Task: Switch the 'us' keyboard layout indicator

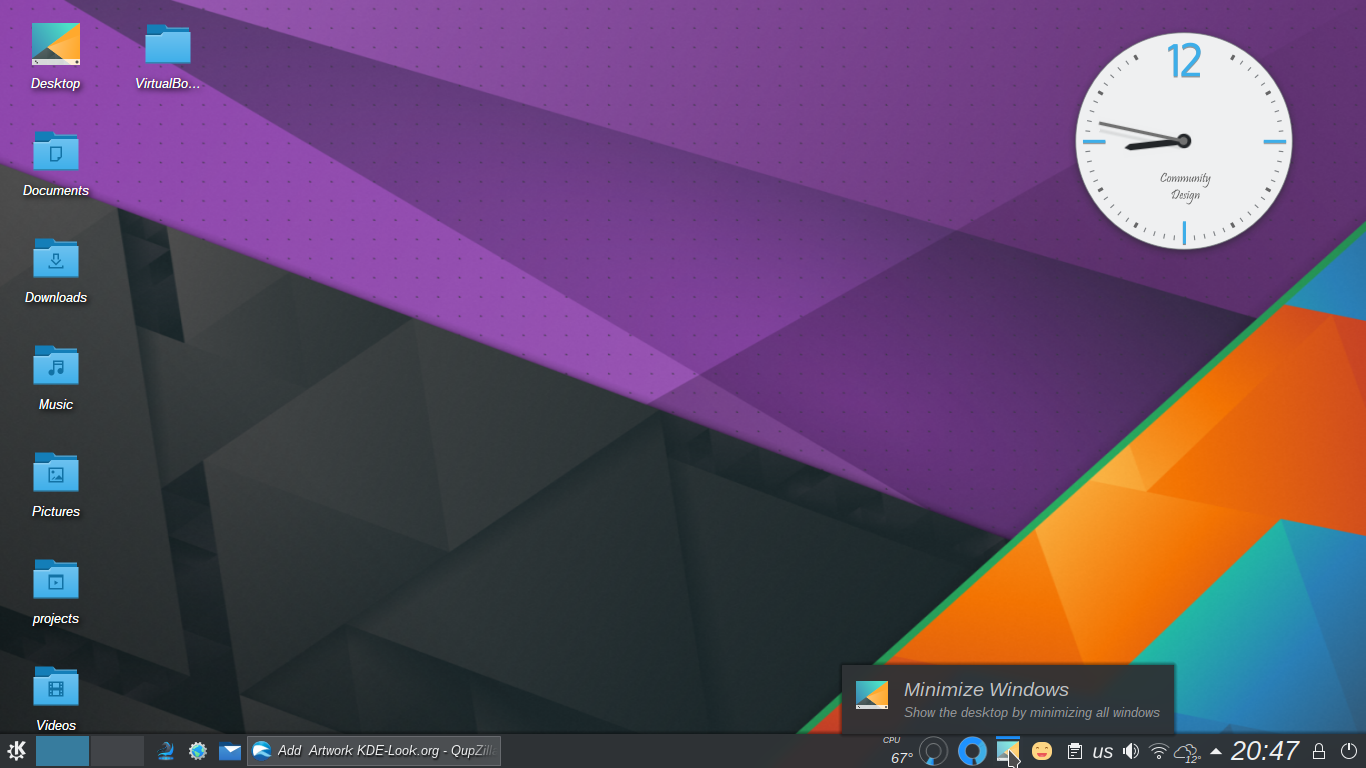Action: [1103, 751]
